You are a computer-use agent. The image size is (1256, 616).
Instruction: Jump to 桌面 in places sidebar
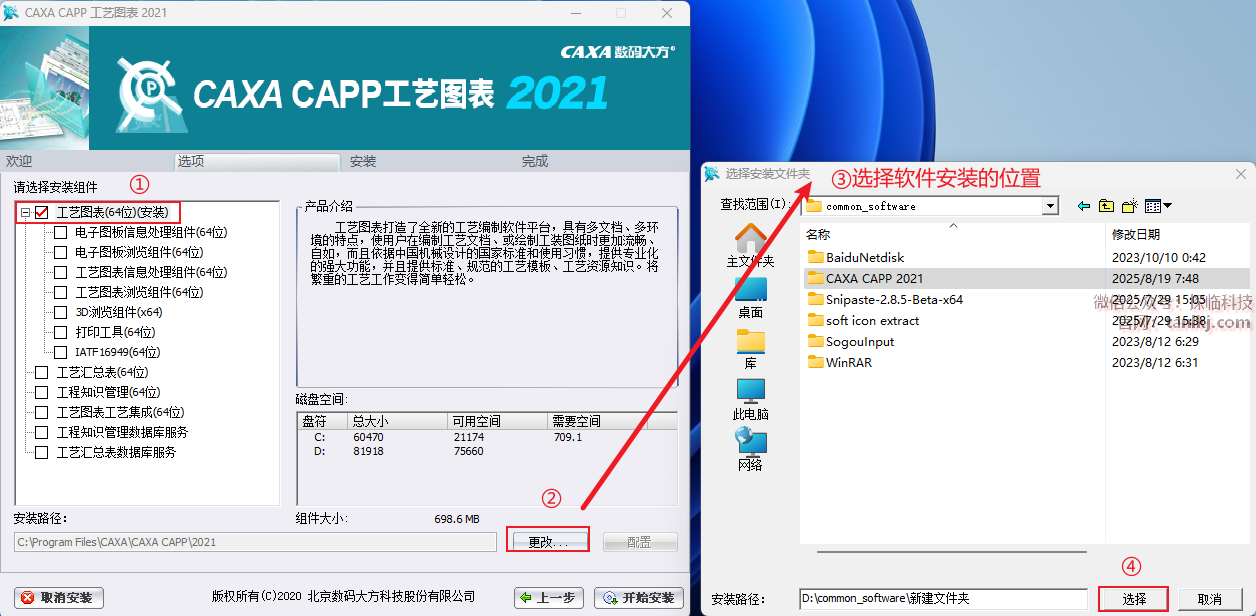pos(750,297)
